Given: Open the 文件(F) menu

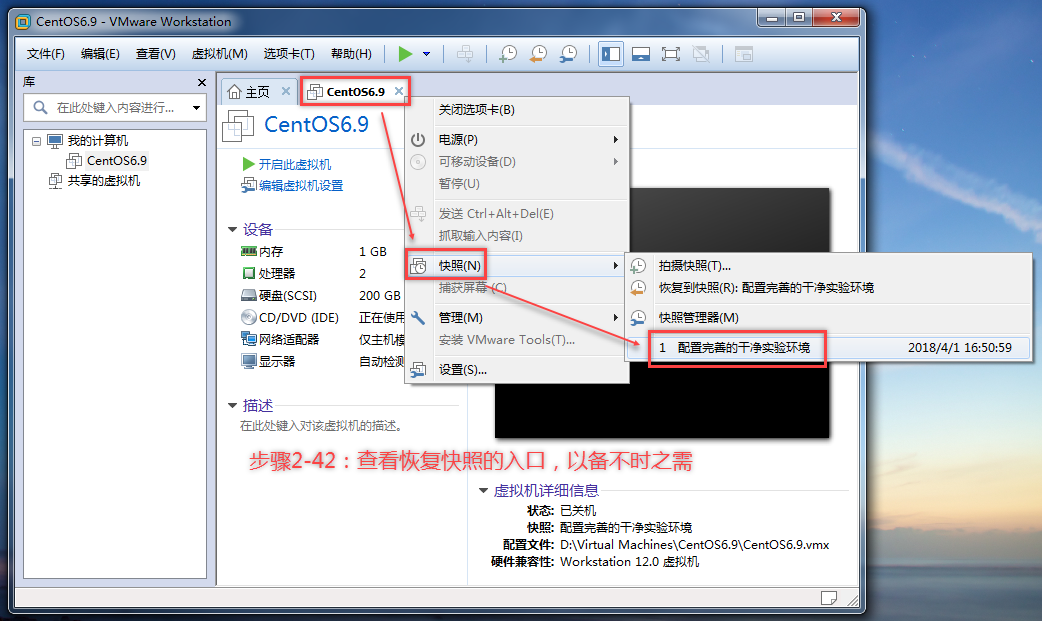Looking at the screenshot, I should [45, 54].
